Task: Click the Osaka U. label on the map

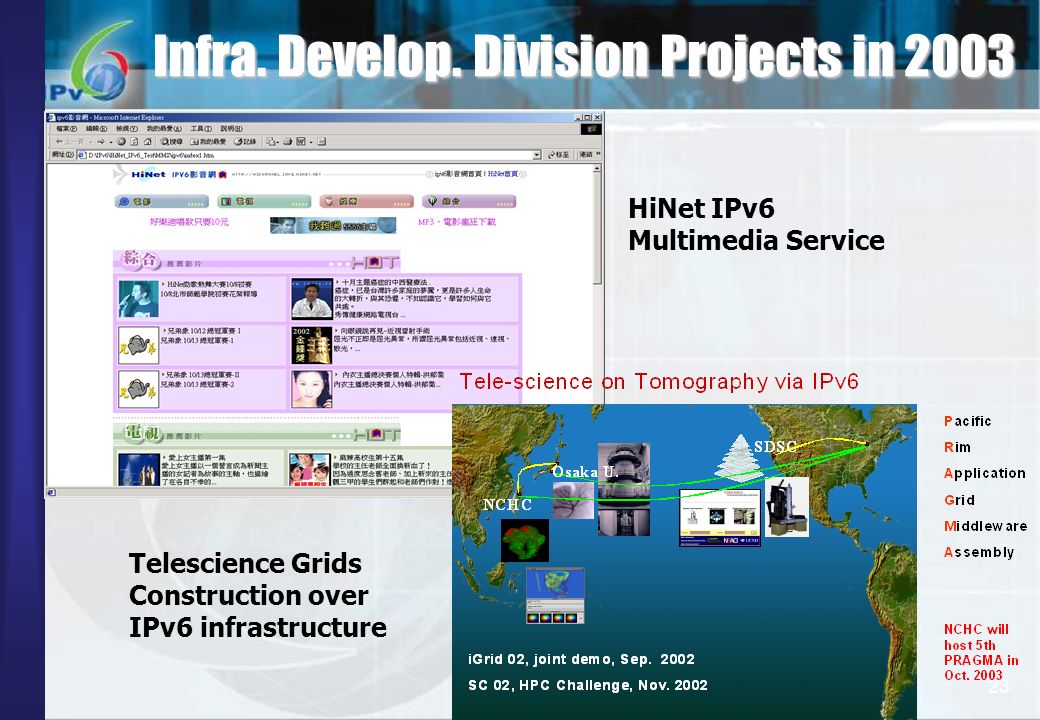Action: (585, 471)
